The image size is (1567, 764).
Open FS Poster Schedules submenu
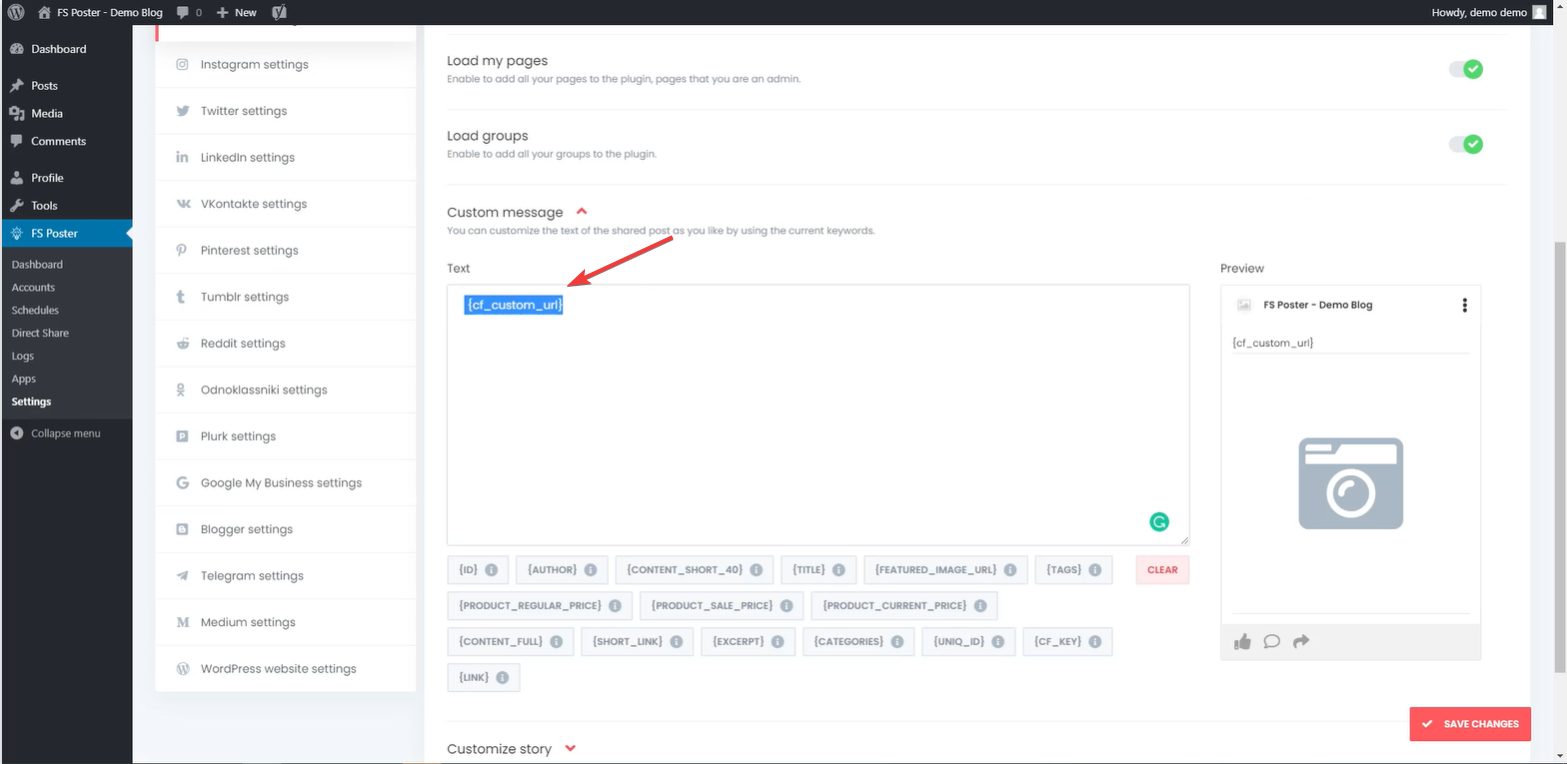pyautogui.click(x=35, y=310)
